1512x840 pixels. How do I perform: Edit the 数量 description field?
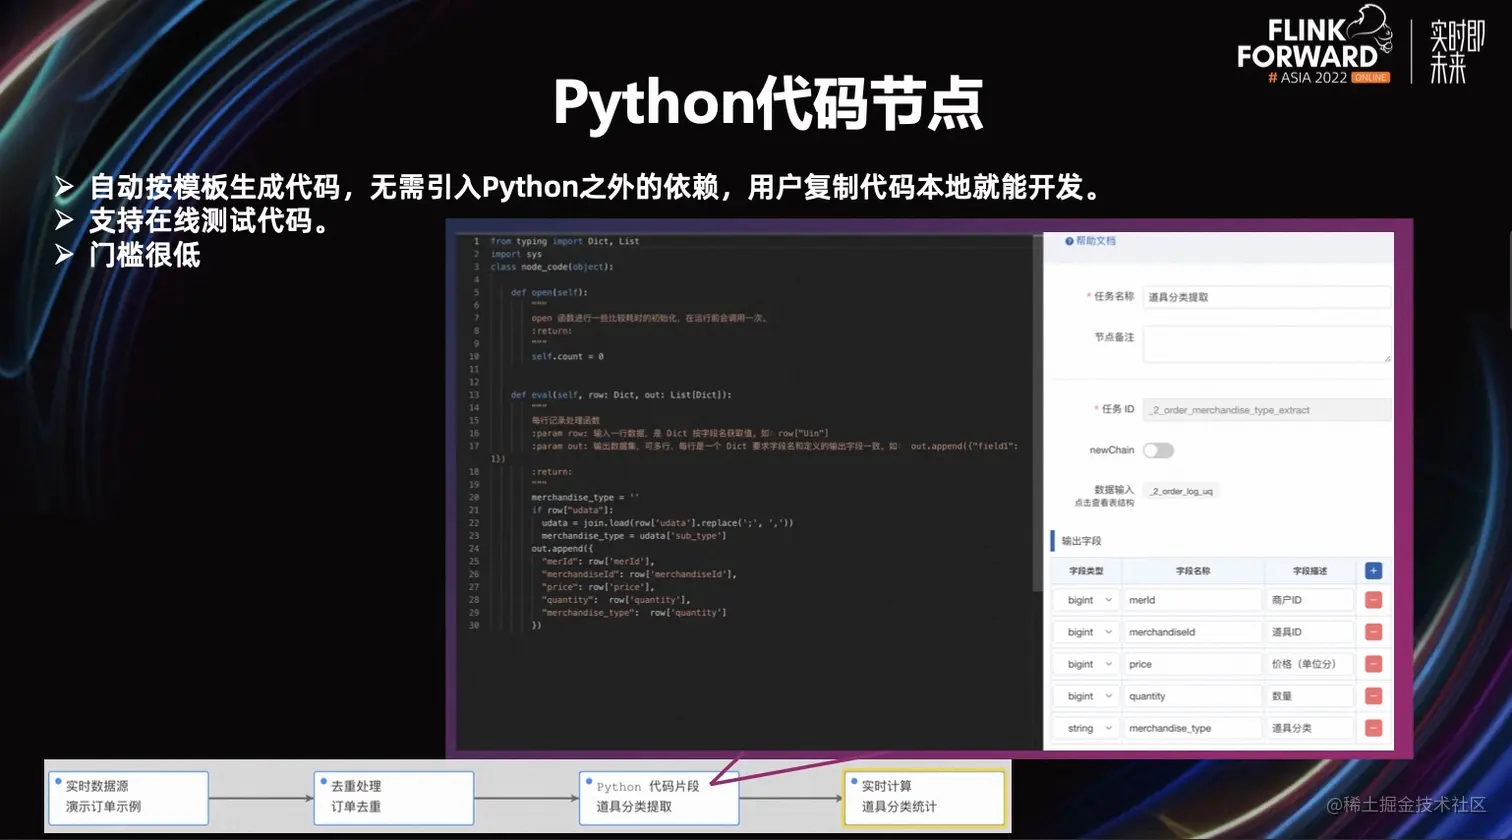click(x=1310, y=696)
